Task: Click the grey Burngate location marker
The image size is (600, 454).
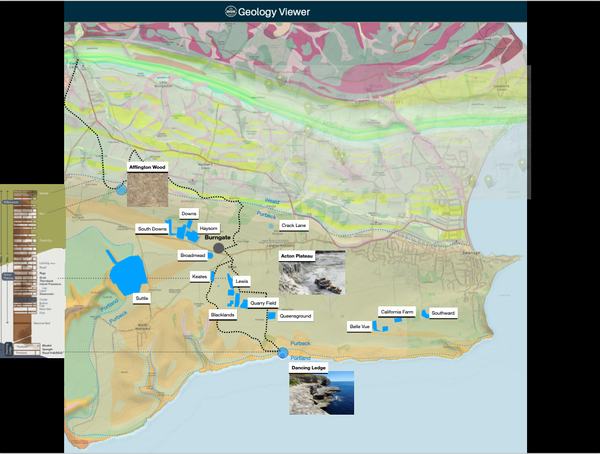Action: (x=219, y=248)
